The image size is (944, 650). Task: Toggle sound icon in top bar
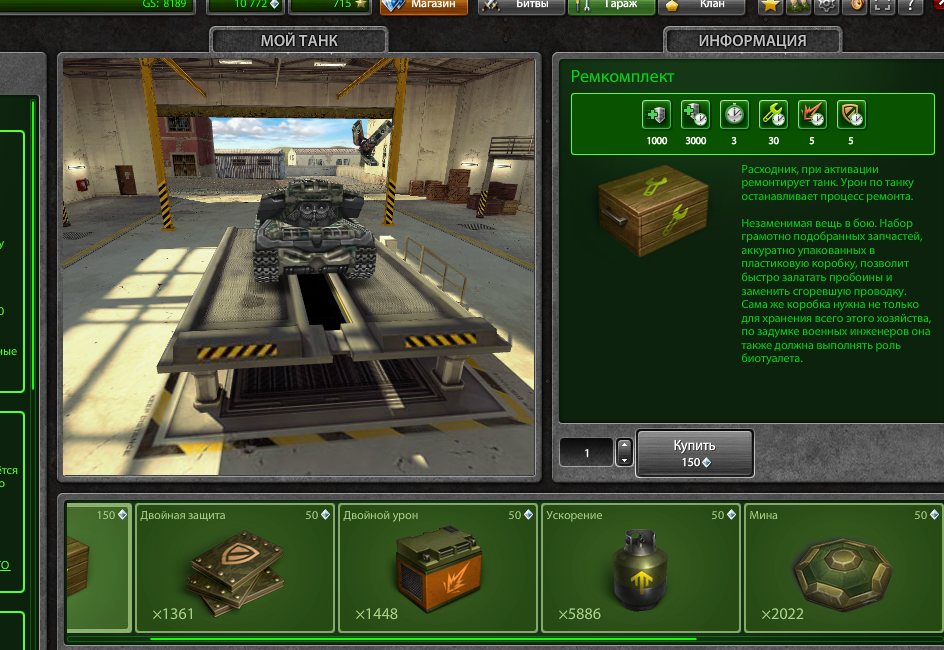(855, 6)
